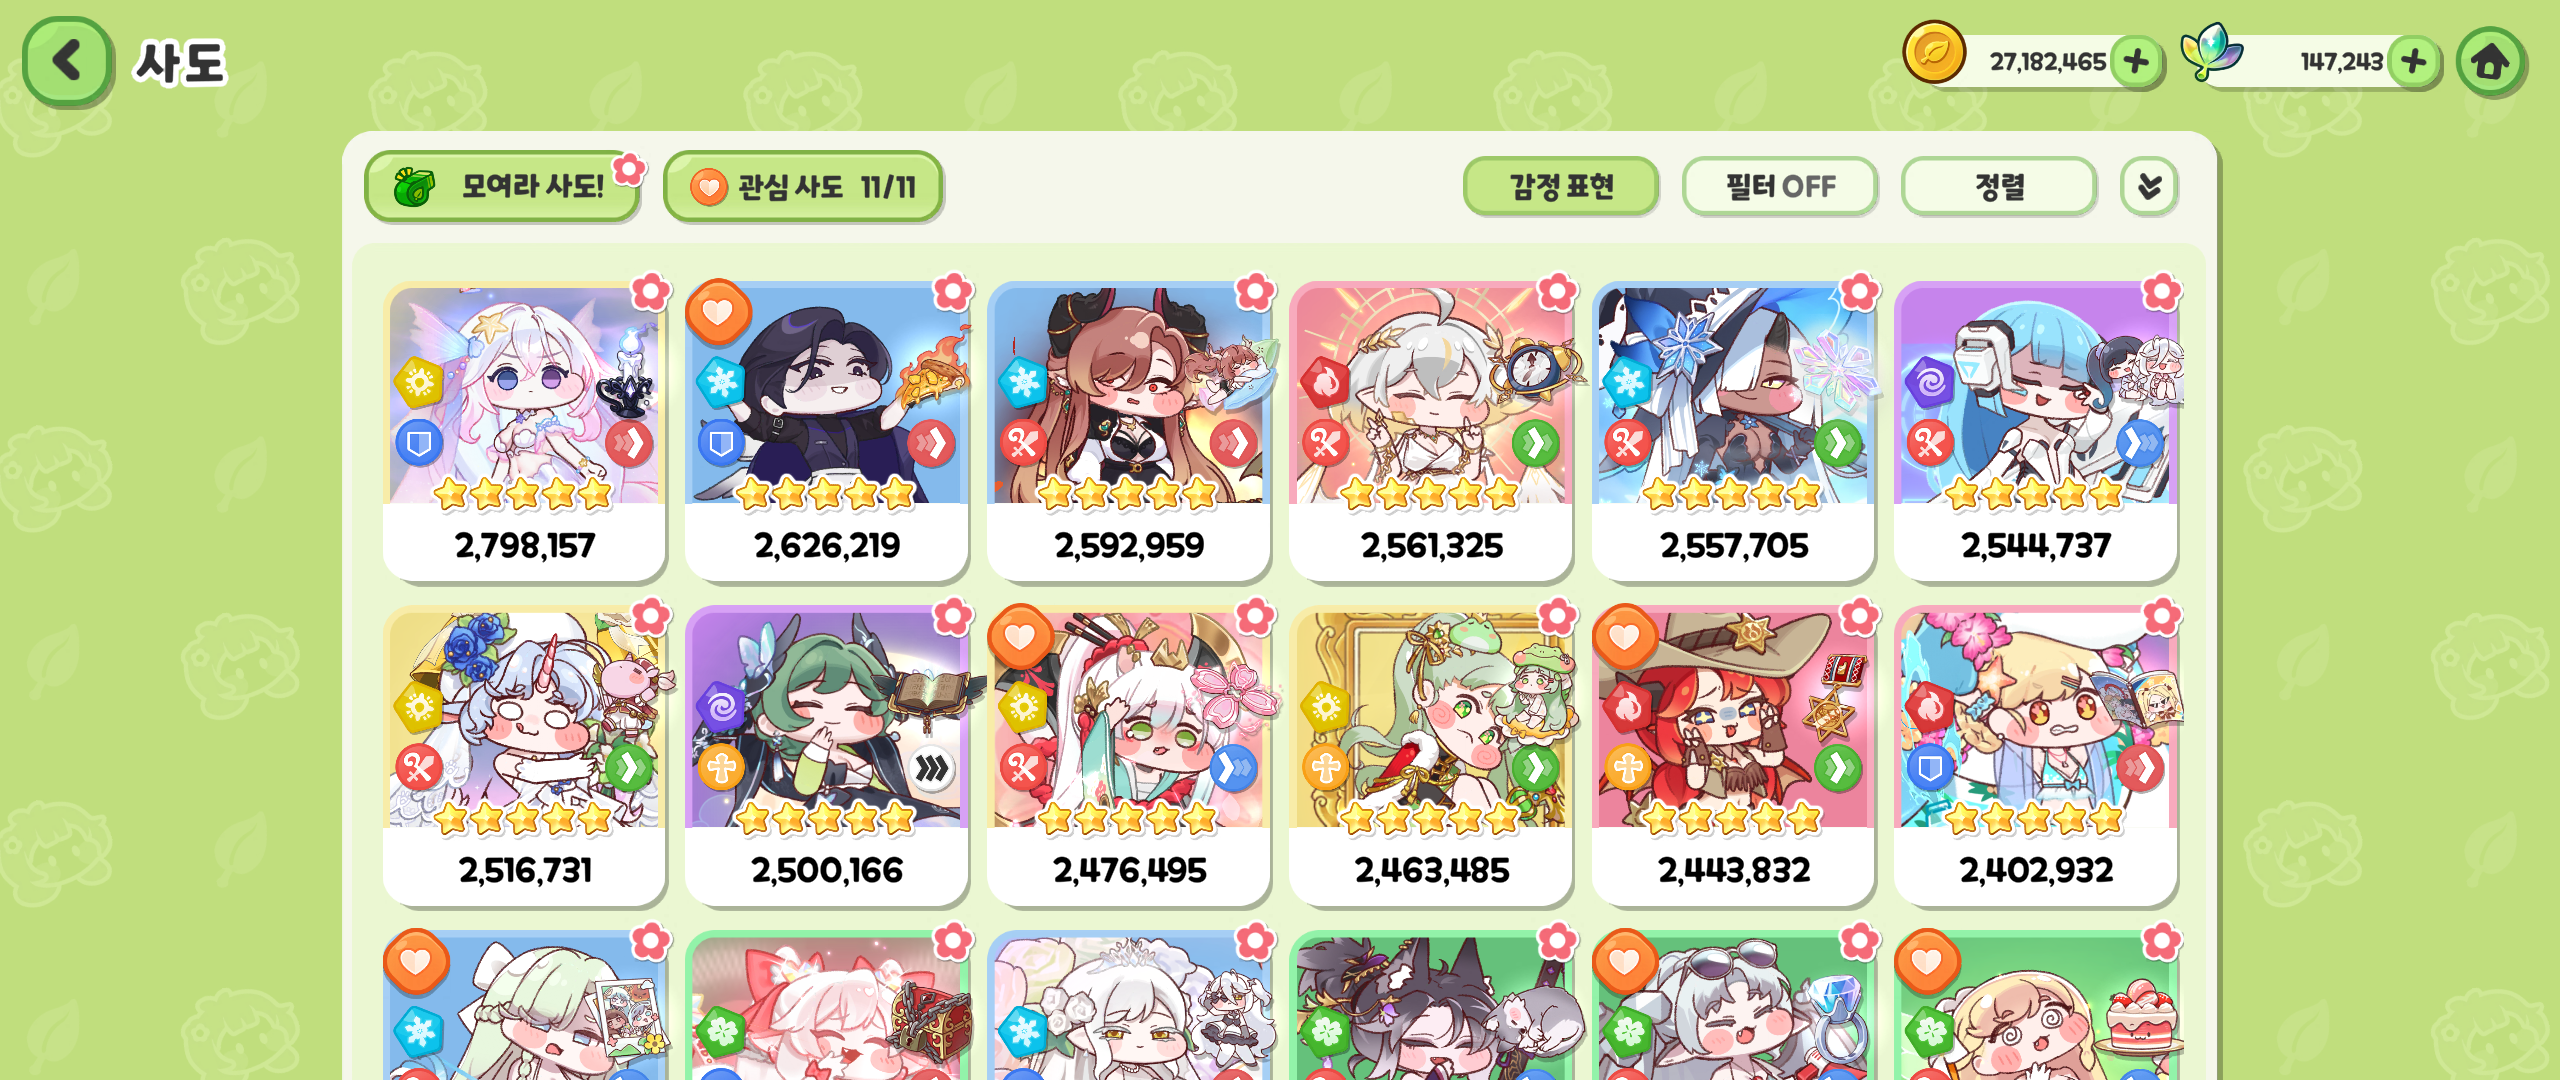Screen dimensions: 2560x1080
Task: Click the flower badge on the 2,798,157 card
Action: (x=651, y=292)
